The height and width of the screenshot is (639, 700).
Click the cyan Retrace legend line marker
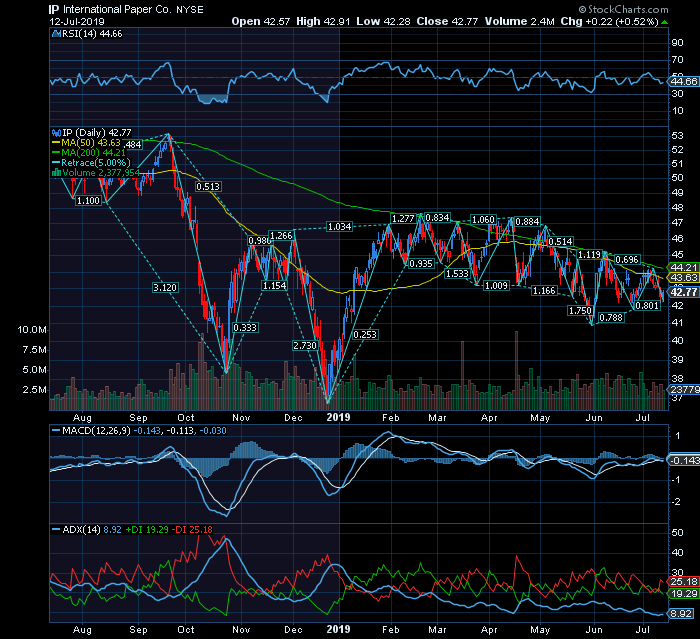click(x=56, y=163)
